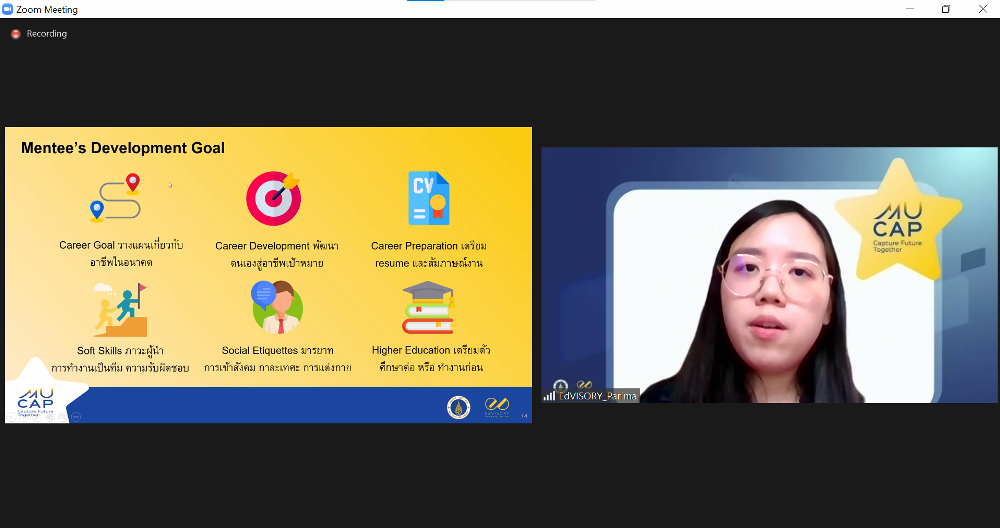Click the 'Recording' status label
This screenshot has width=1000, height=528.
click(x=47, y=34)
